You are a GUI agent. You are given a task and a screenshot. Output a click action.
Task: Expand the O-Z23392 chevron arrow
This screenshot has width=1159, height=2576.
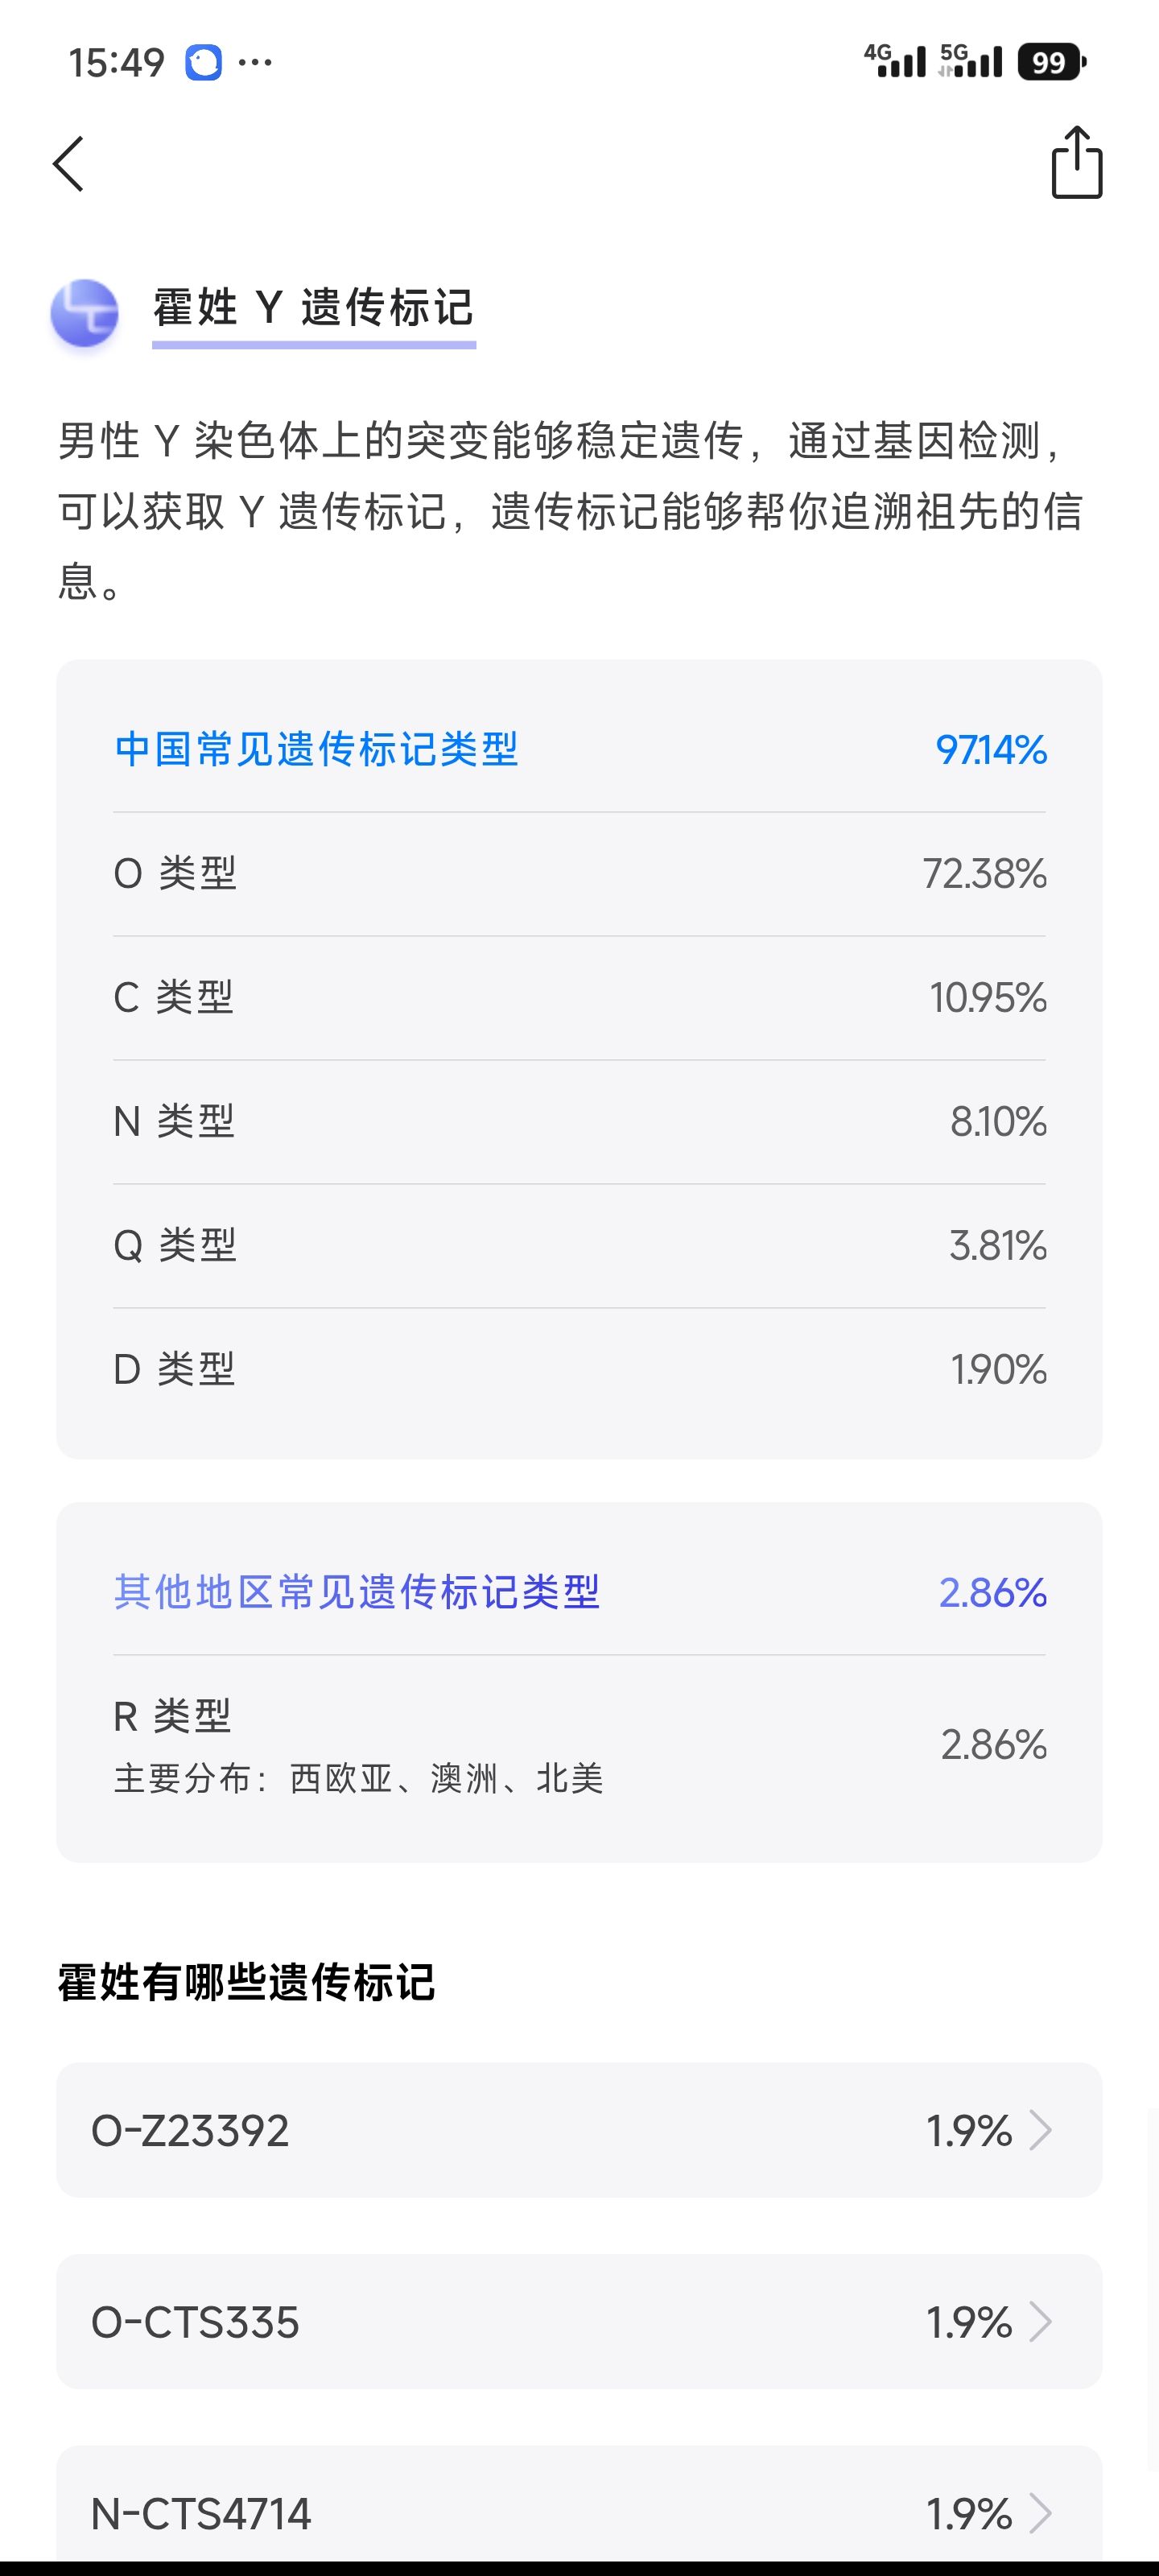pos(1040,2130)
